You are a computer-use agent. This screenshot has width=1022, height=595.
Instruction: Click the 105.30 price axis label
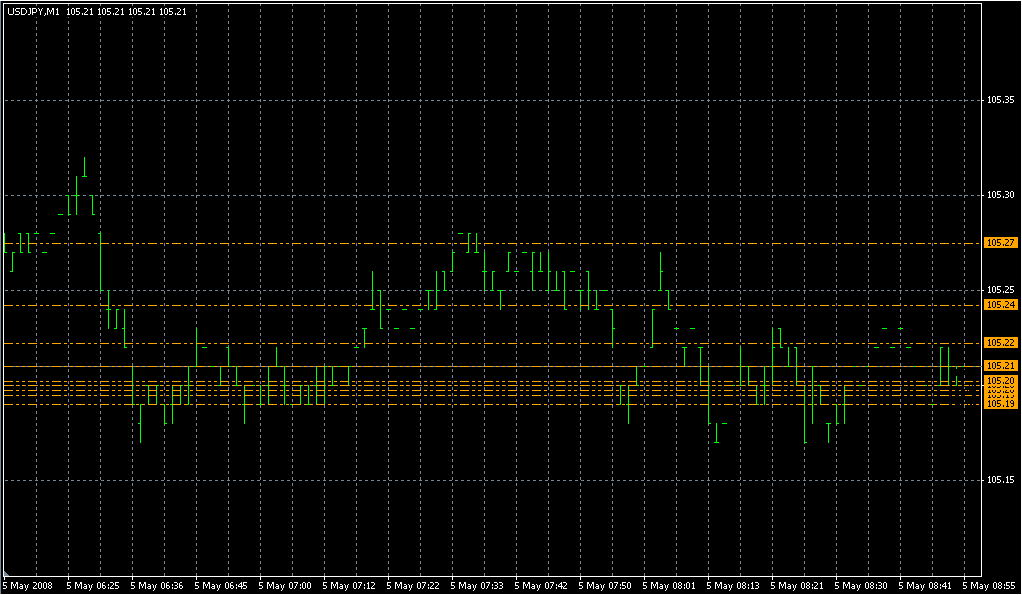(x=1000, y=195)
